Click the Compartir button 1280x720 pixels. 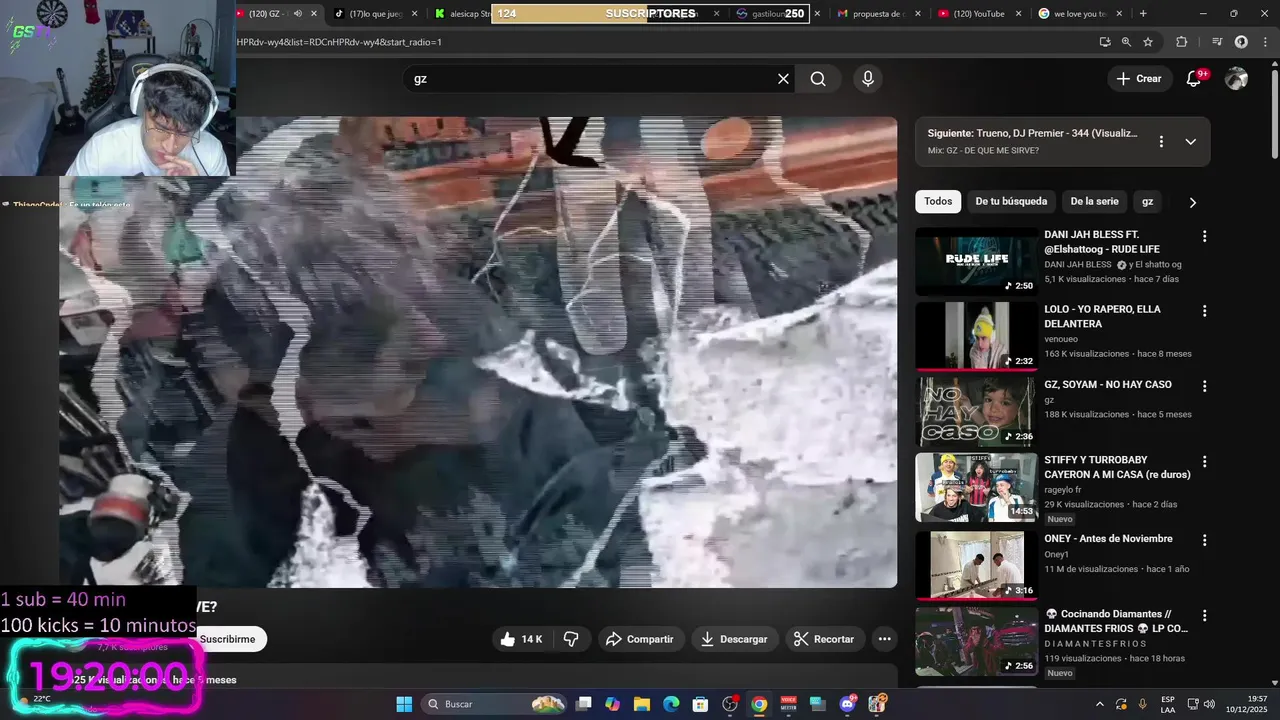[x=640, y=639]
